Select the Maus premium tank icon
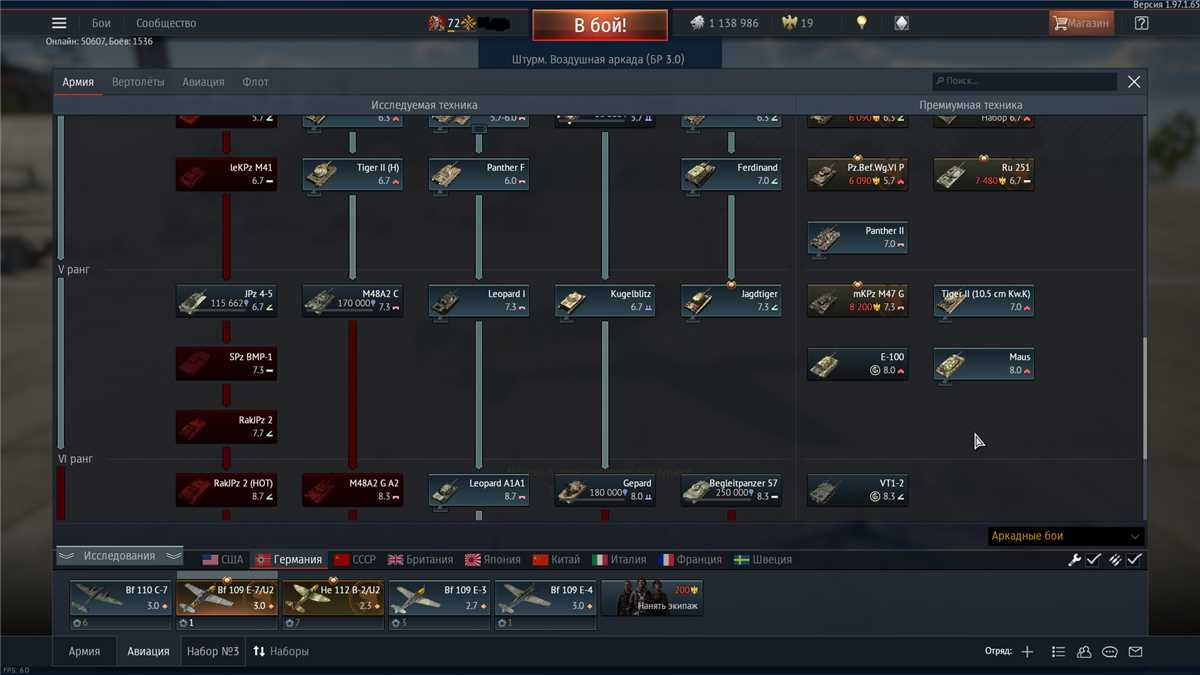 tap(984, 364)
